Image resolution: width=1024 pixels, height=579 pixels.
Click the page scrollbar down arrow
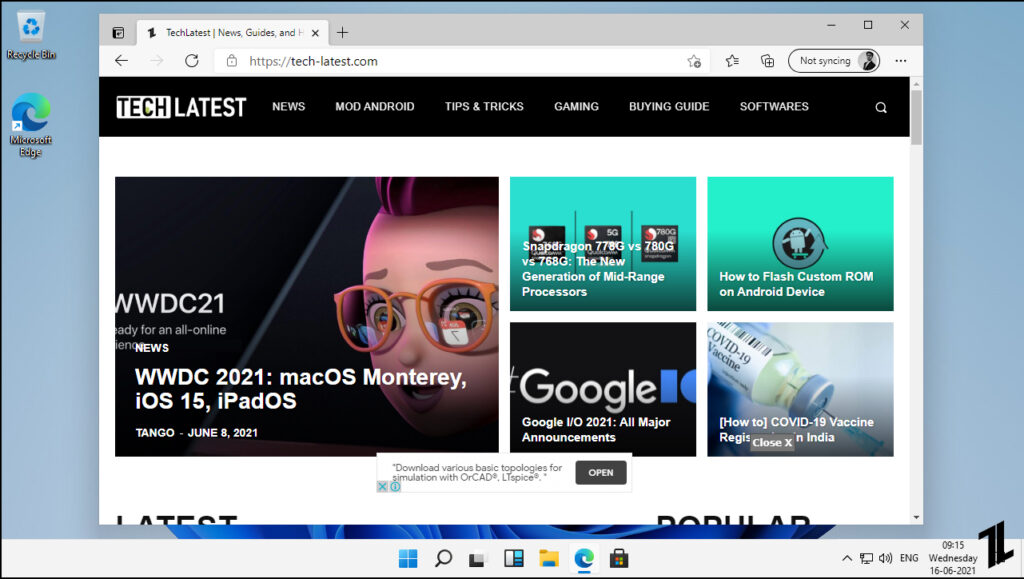916,518
